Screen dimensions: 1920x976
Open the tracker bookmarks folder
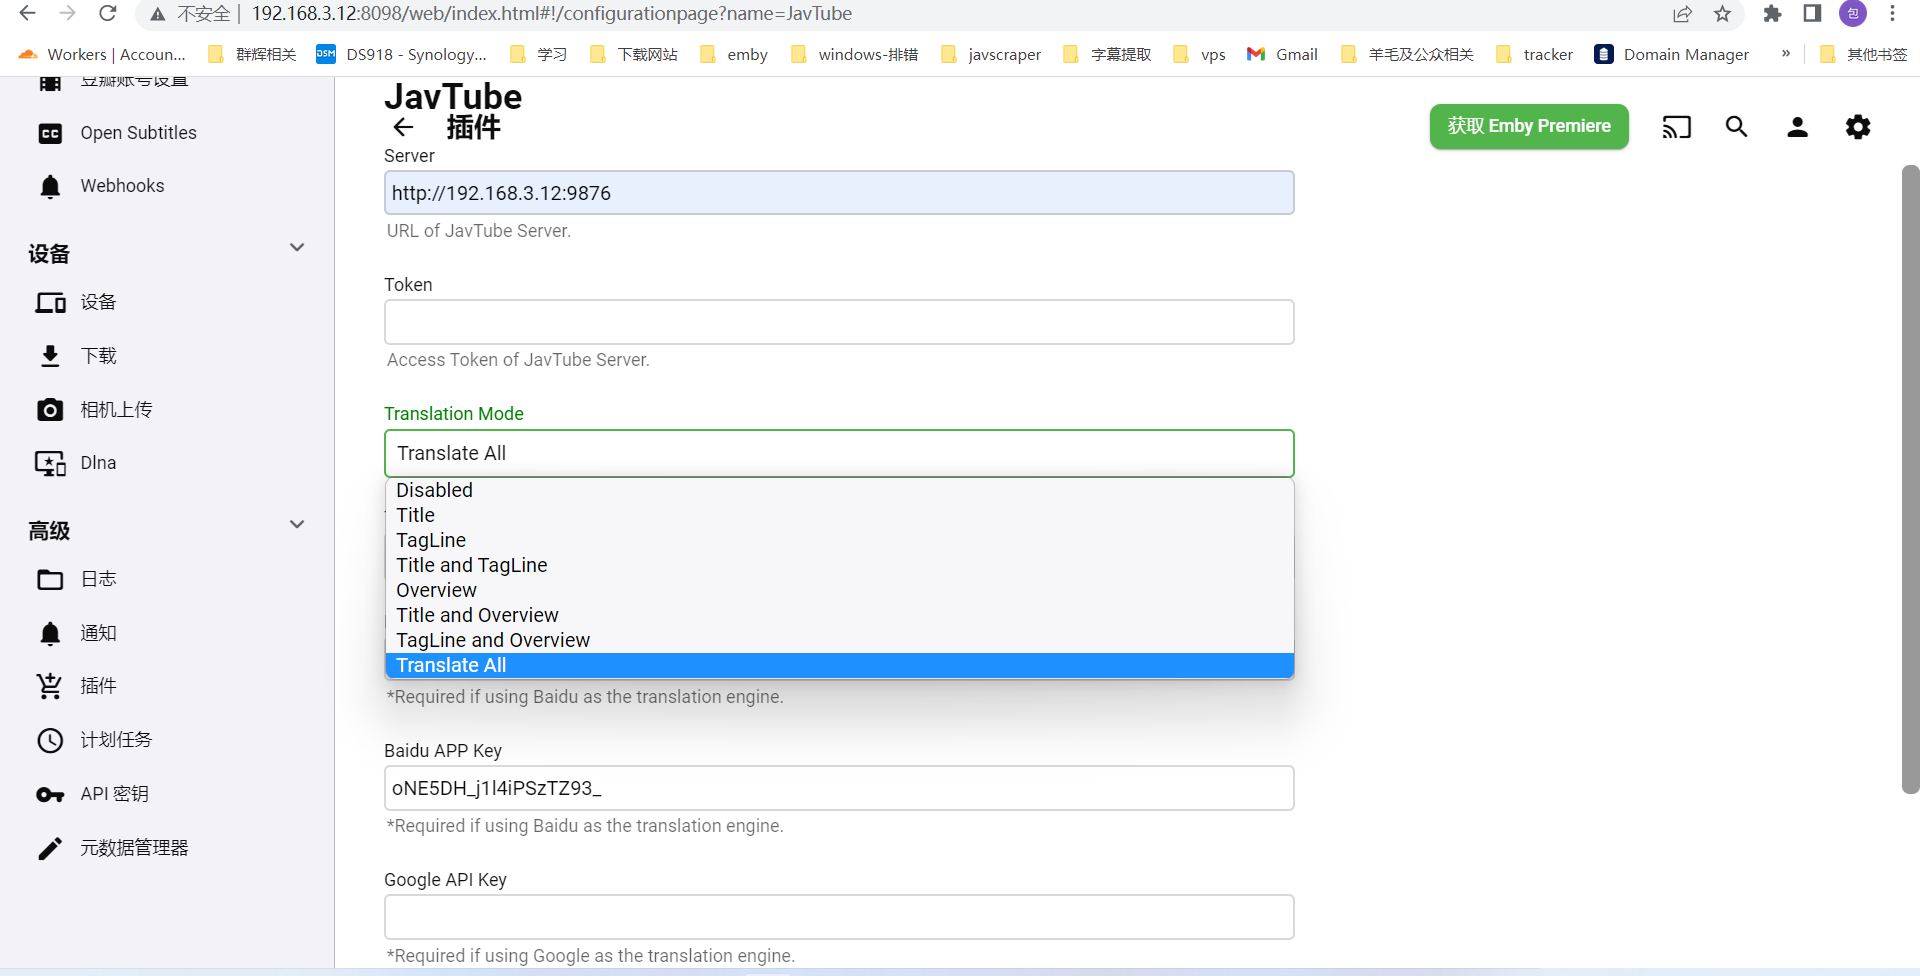(x=1535, y=54)
